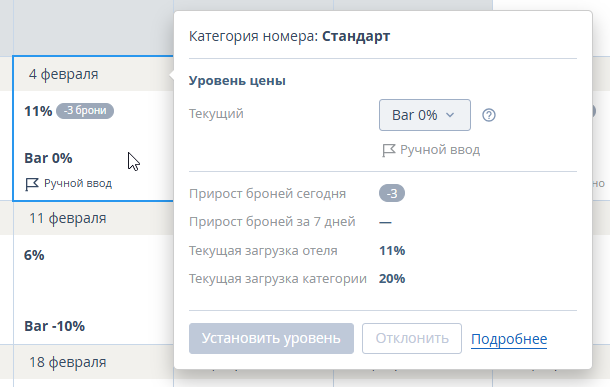The image size is (610, 387).
Task: Click Ручной ввод label in the popup
Action: 440,150
